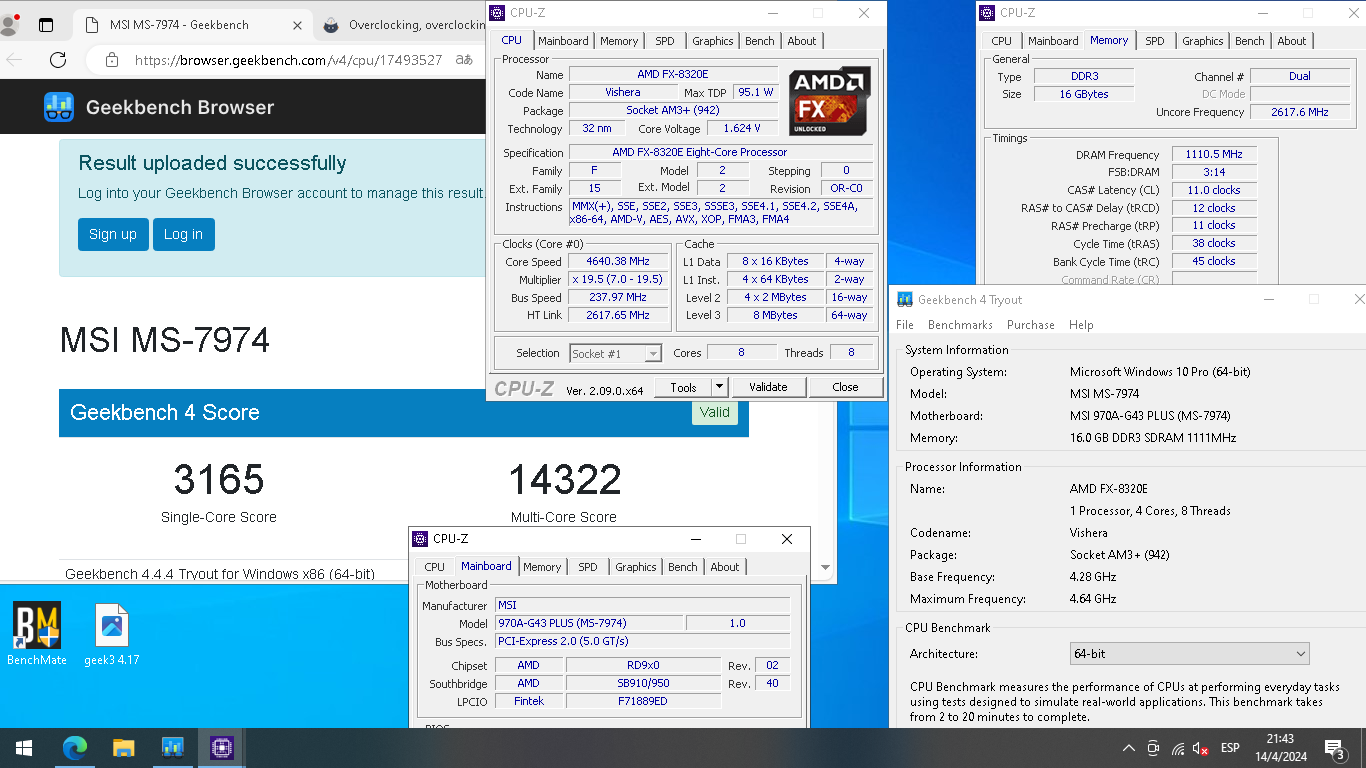Open the browser profile avatar
1366x768 pixels.
coord(10,25)
